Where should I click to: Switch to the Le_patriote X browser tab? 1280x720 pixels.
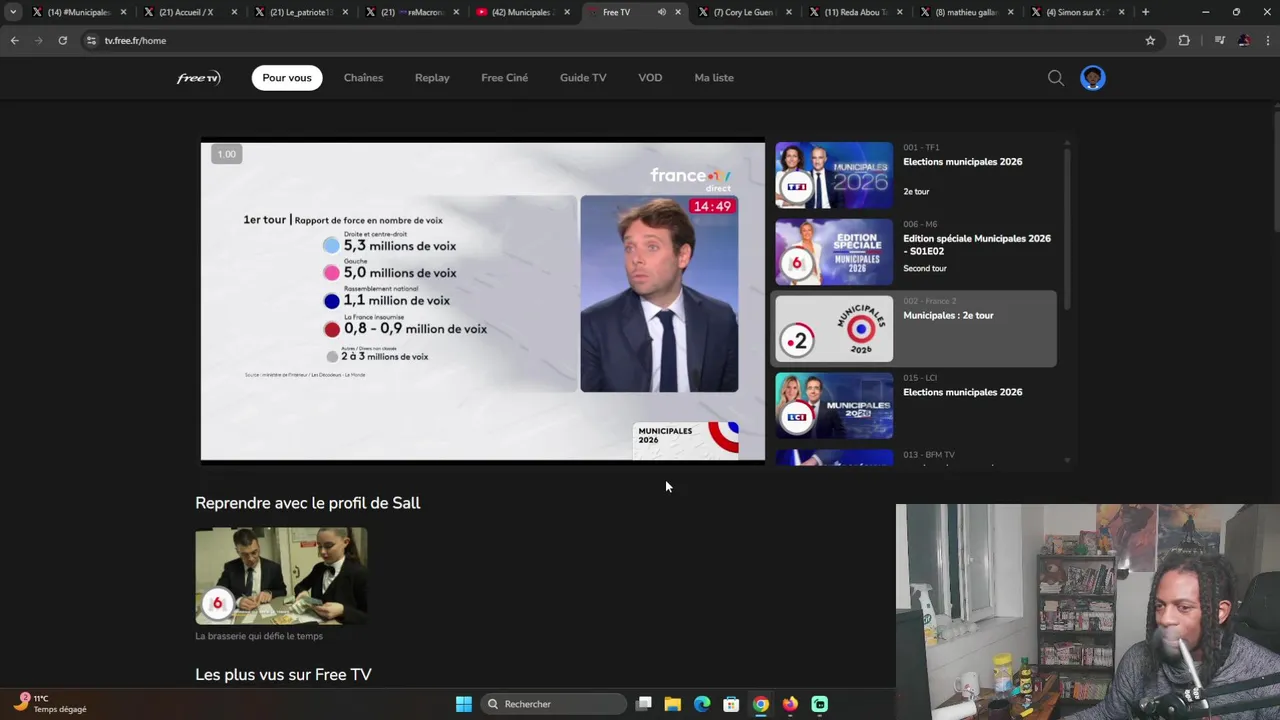pyautogui.click(x=300, y=12)
